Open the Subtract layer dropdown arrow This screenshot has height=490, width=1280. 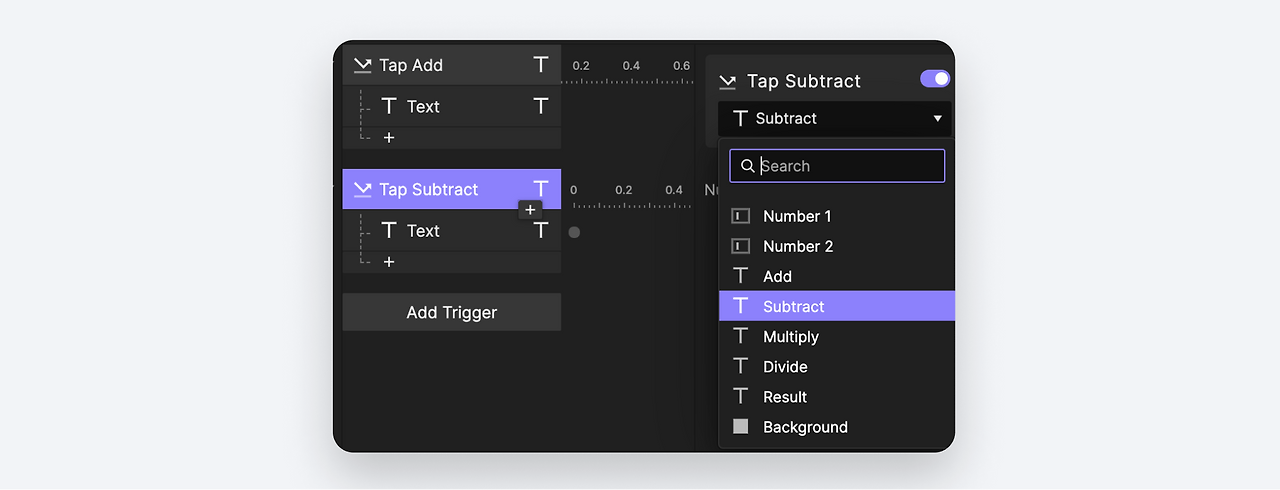click(x=937, y=118)
